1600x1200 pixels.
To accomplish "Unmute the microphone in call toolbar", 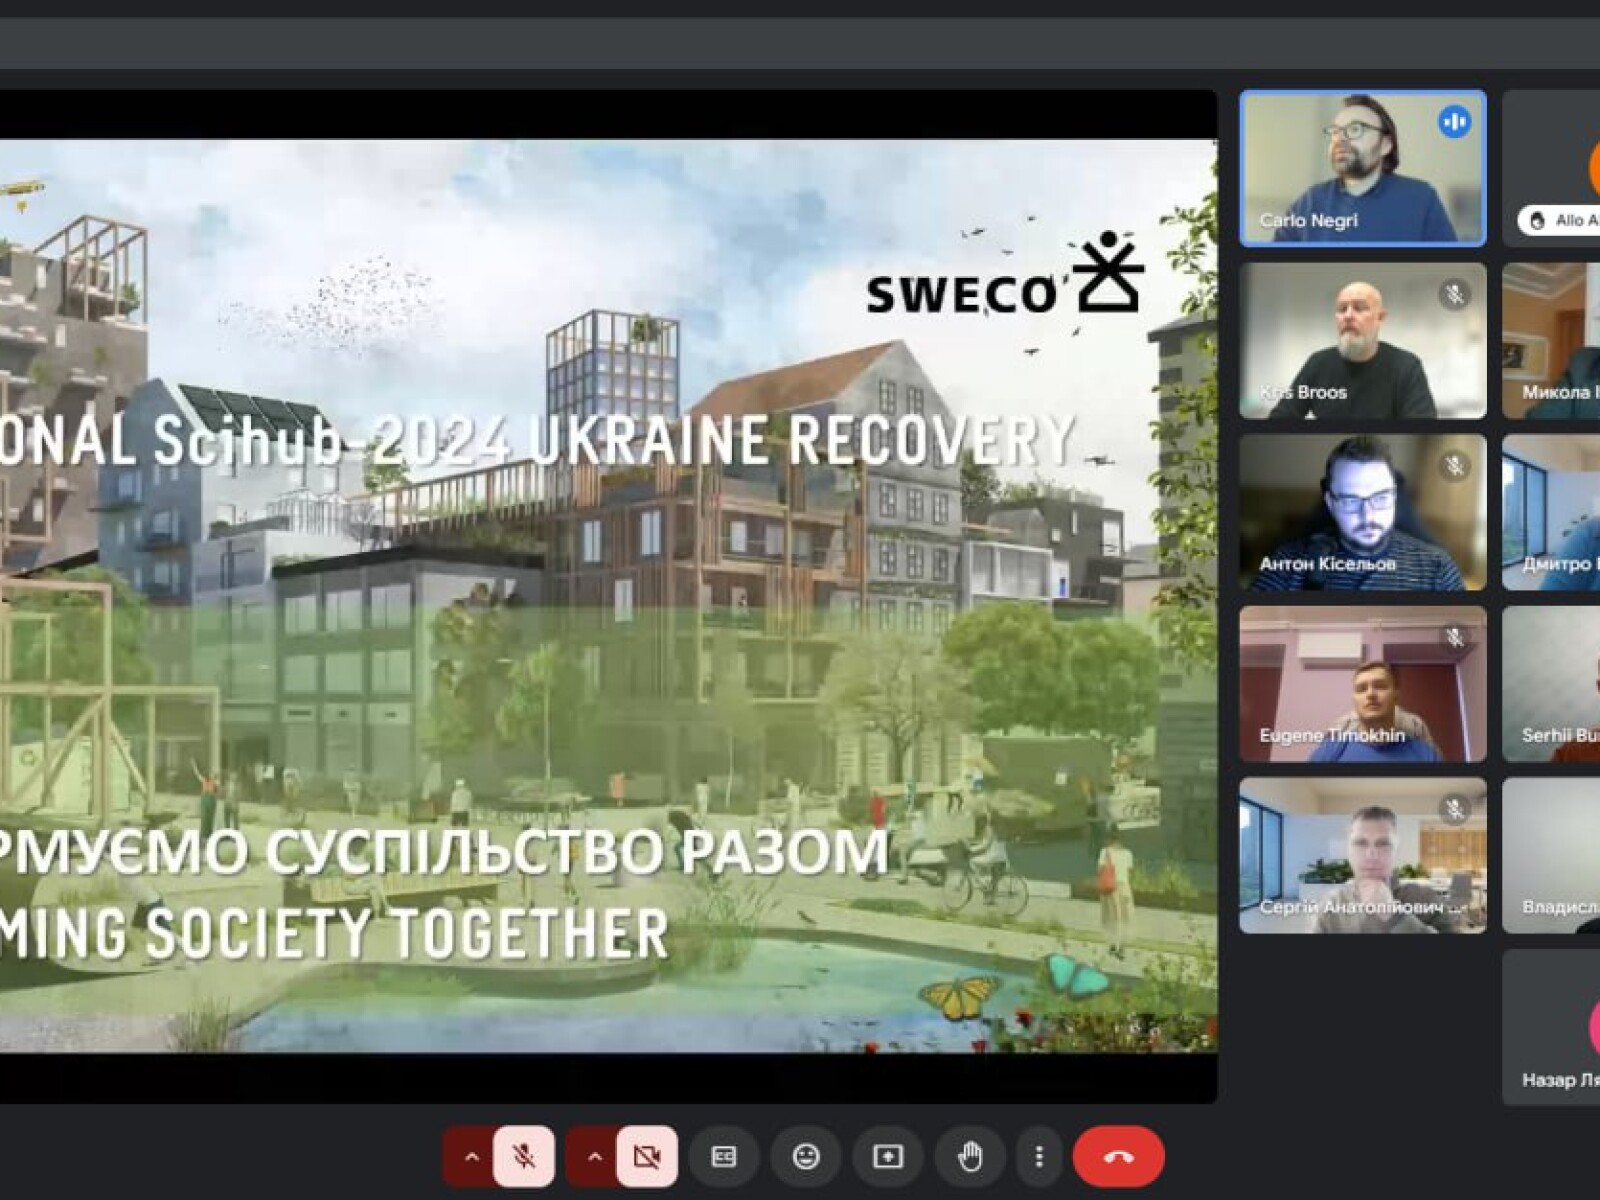I will click(x=523, y=1157).
